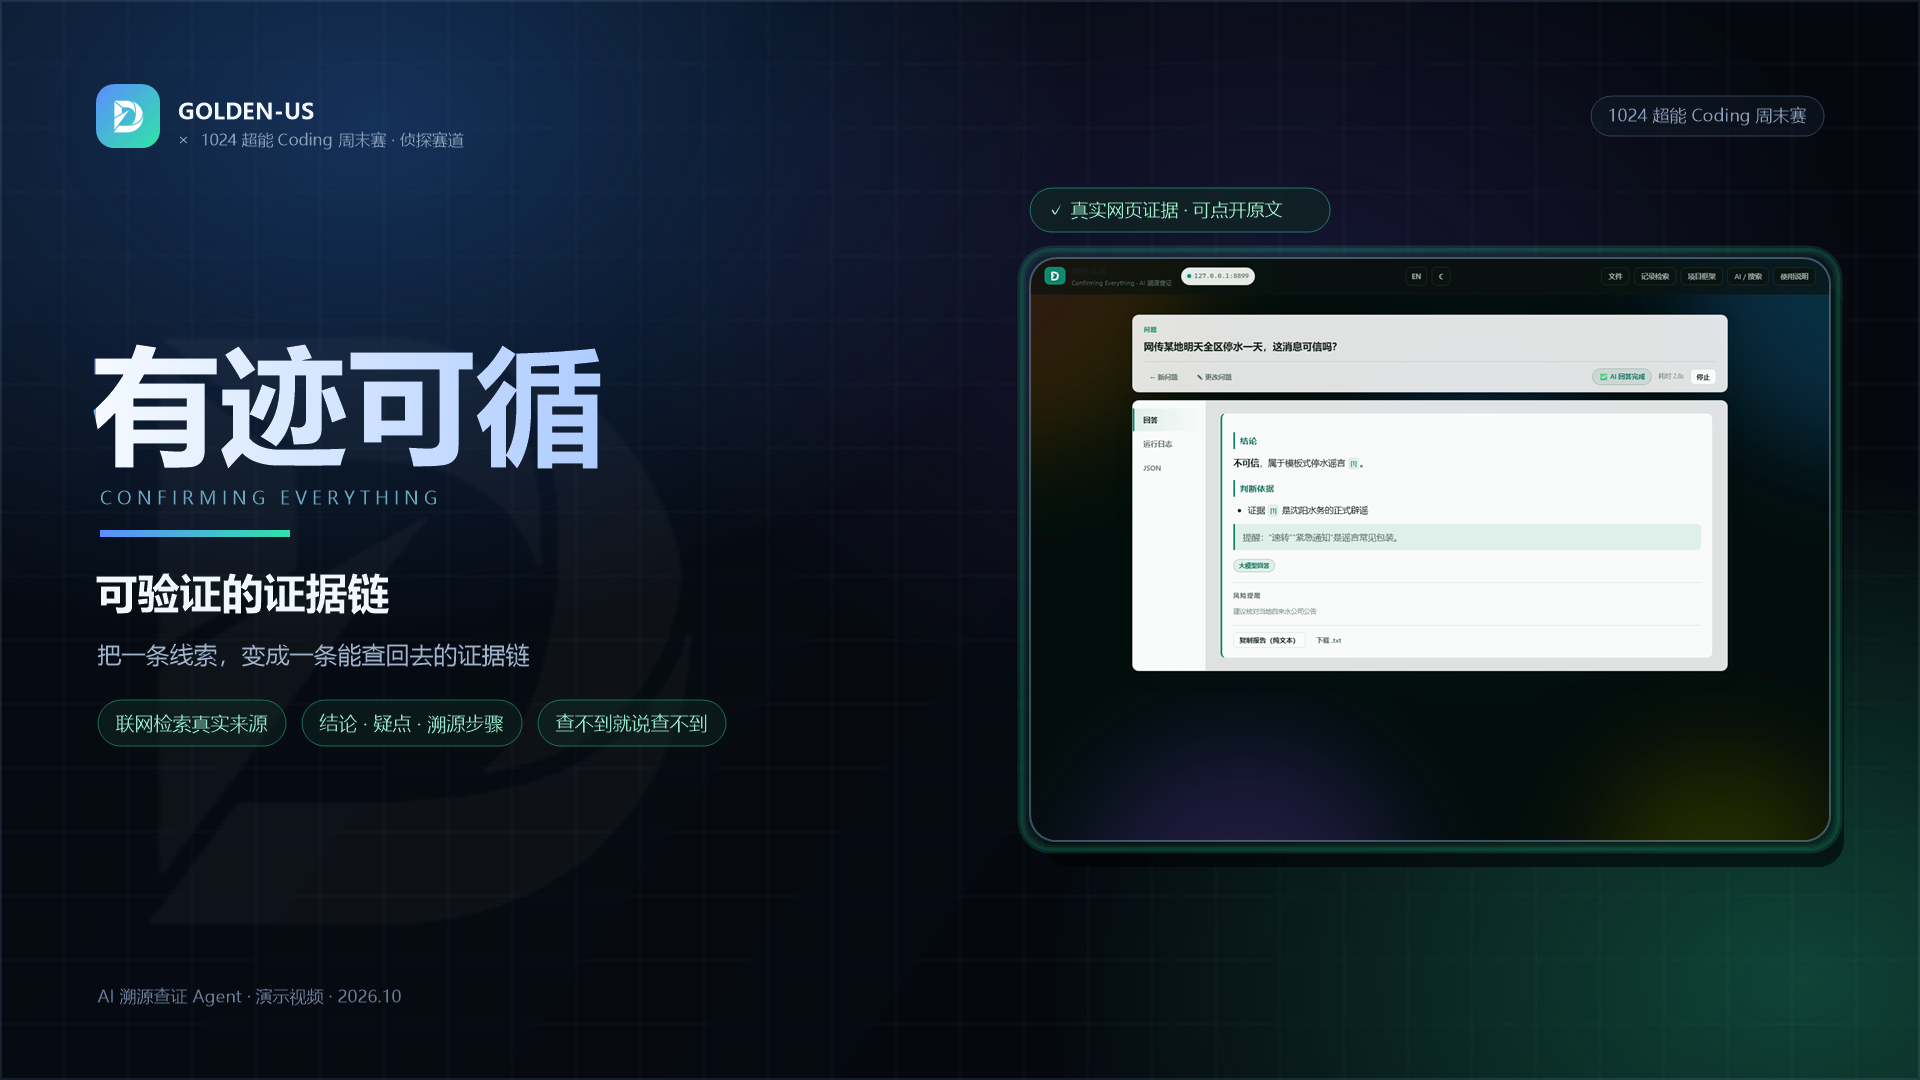Click the 127.0.0.1:8899 server status pill
Image resolution: width=1920 pixels, height=1080 pixels.
click(1218, 276)
